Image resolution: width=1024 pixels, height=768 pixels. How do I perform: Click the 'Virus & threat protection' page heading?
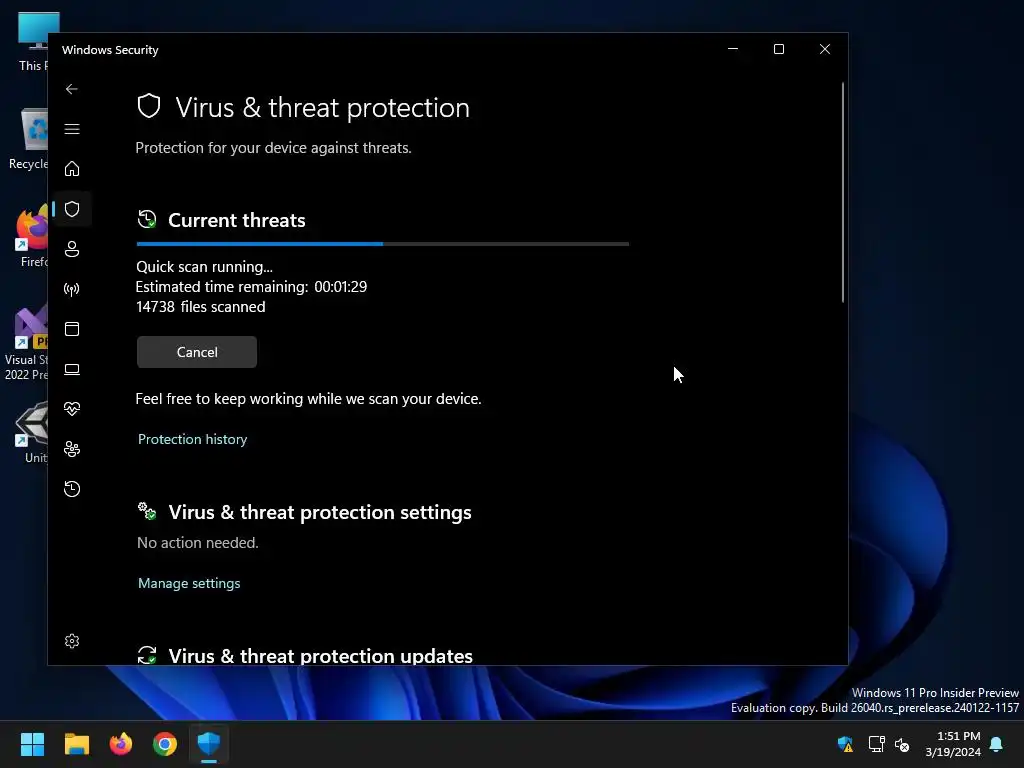coord(322,108)
